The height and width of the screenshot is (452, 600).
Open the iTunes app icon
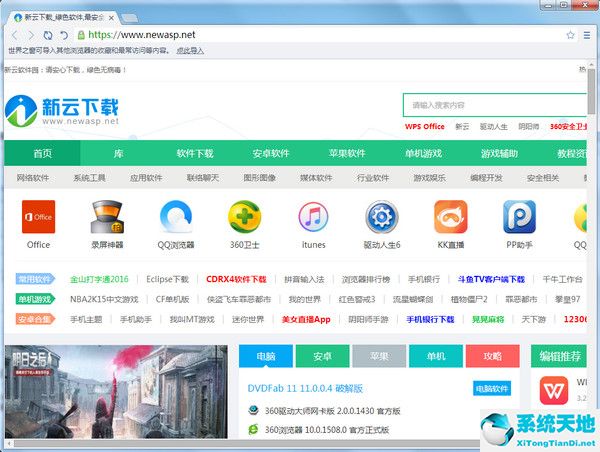313,217
